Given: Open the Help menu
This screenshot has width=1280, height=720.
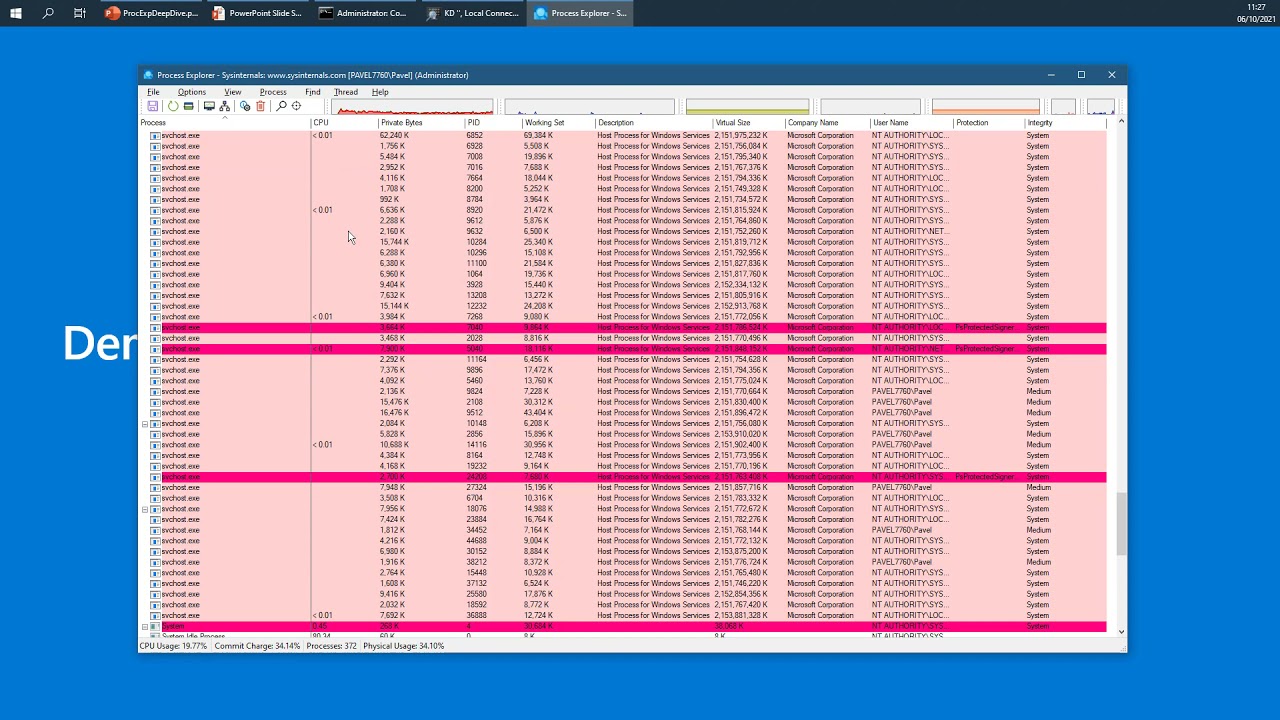Looking at the screenshot, I should (x=380, y=92).
